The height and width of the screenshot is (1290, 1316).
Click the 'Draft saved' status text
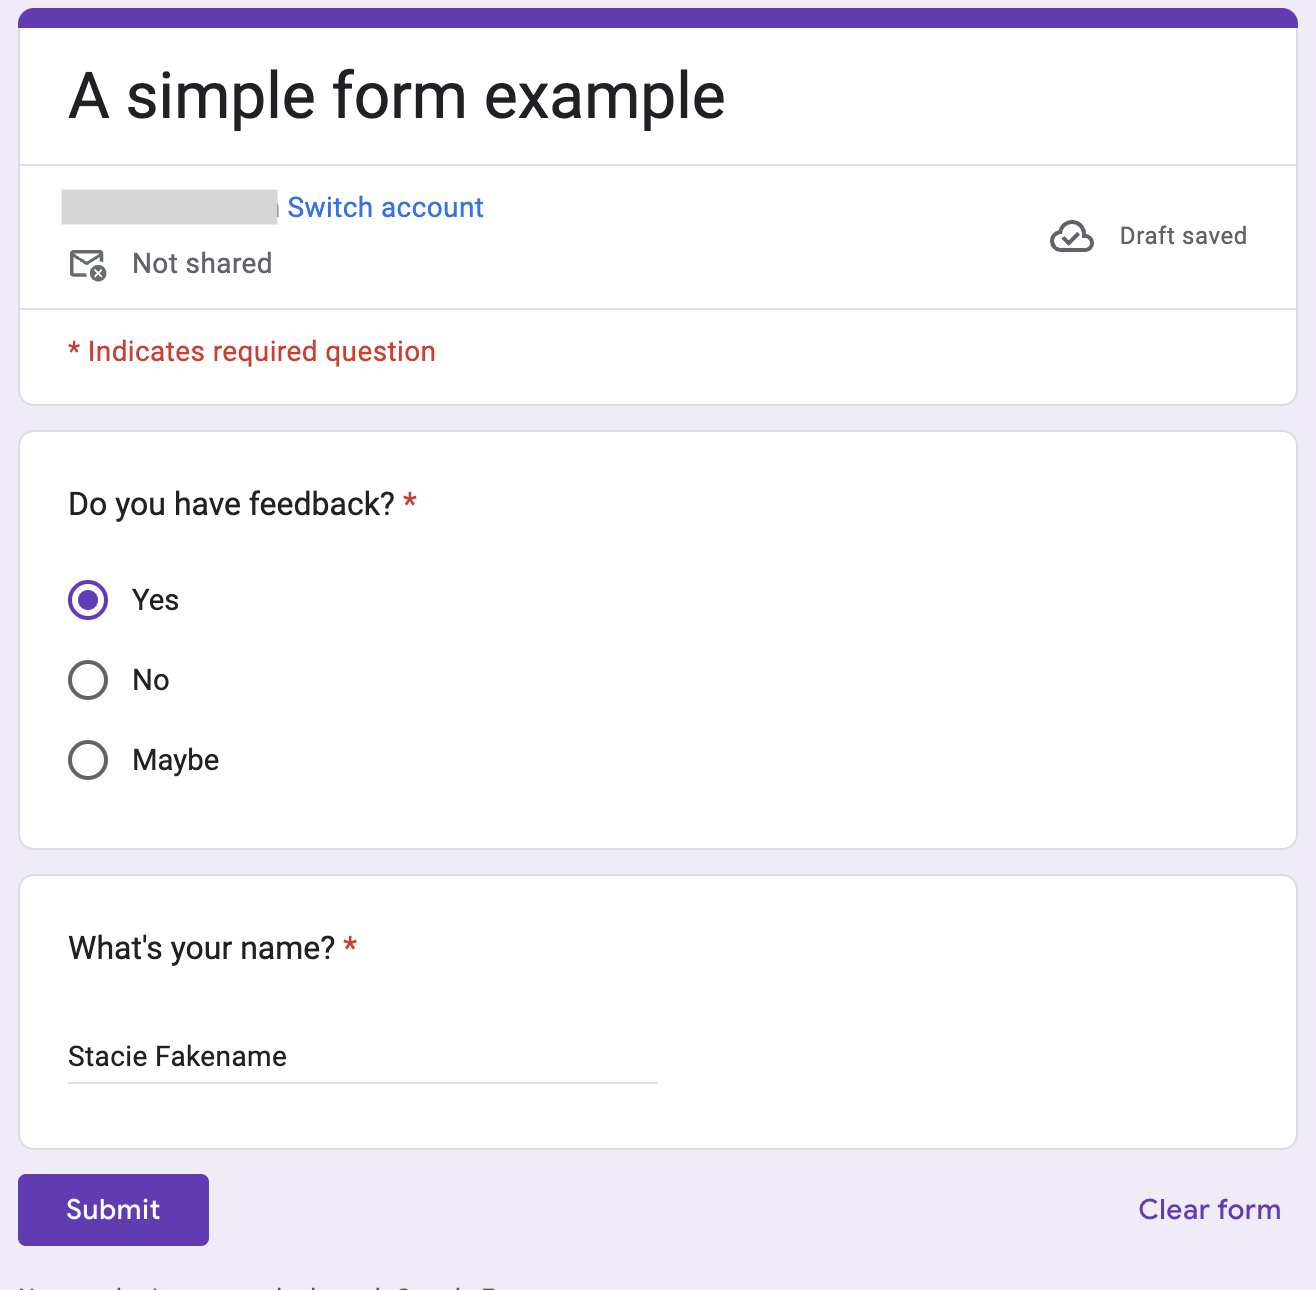[x=1183, y=236]
